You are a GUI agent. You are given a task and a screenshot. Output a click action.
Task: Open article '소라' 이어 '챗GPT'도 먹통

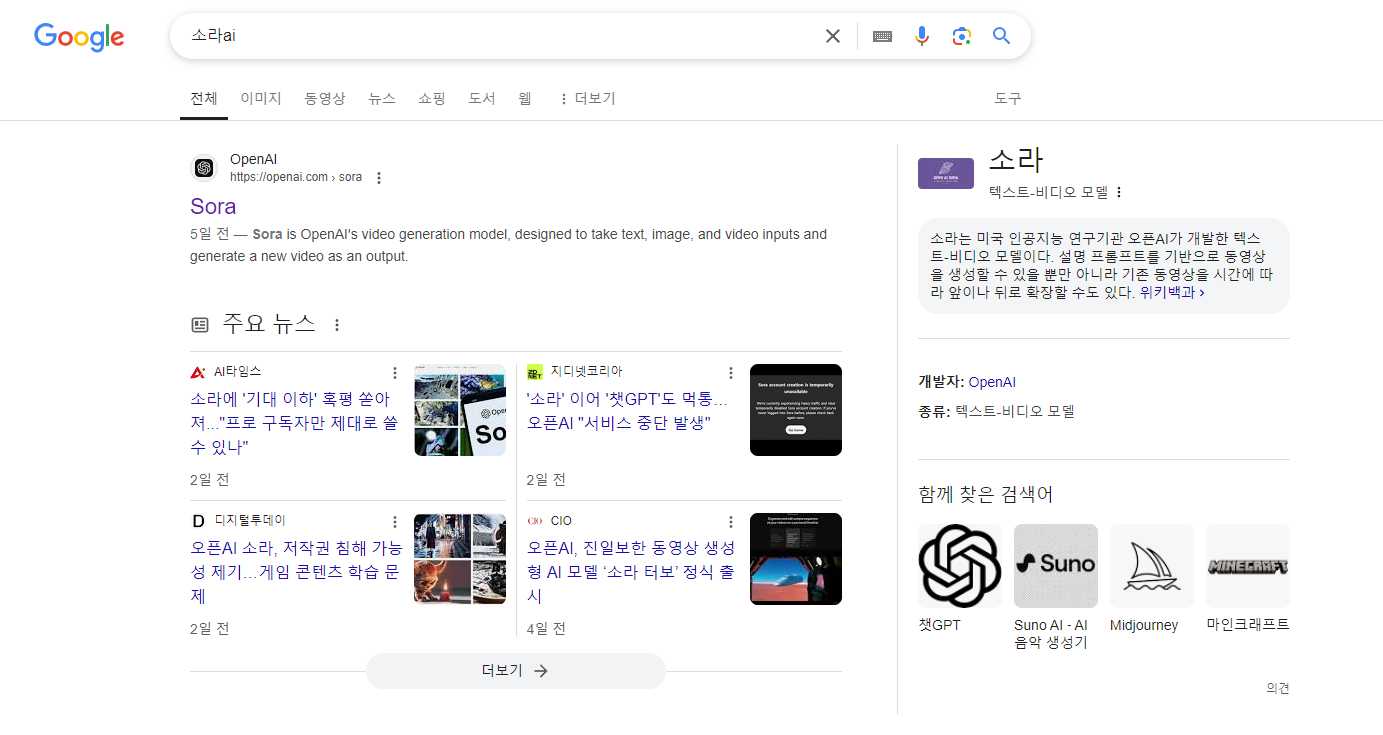point(627,411)
